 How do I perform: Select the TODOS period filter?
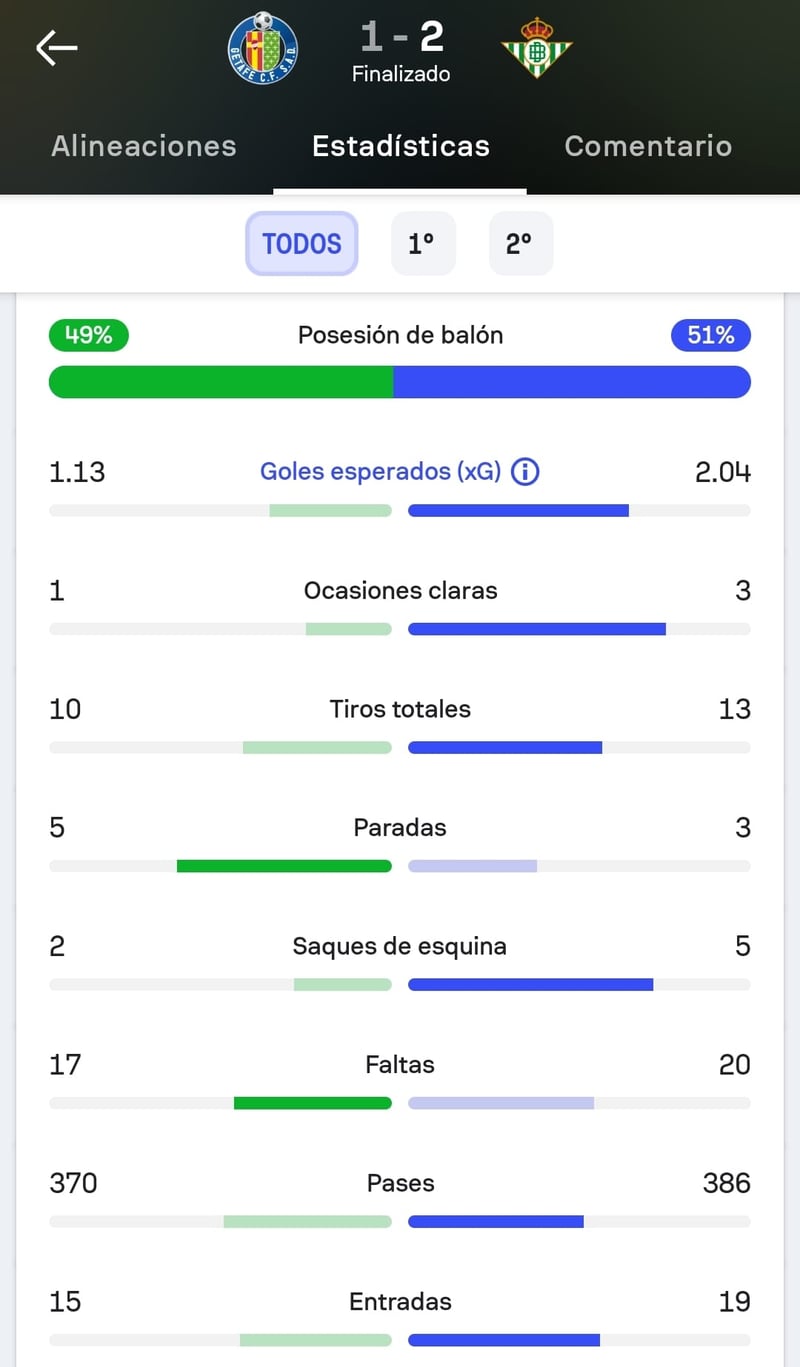[x=301, y=243]
